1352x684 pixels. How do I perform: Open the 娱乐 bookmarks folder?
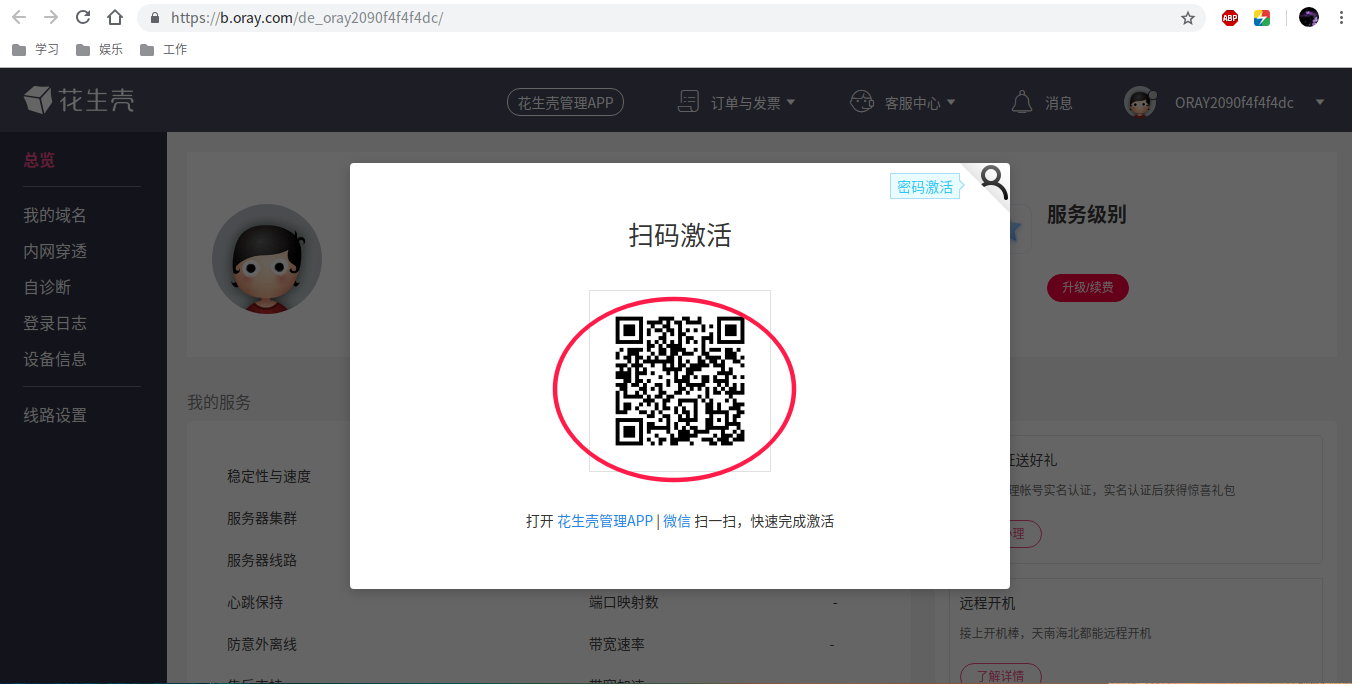[x=100, y=49]
